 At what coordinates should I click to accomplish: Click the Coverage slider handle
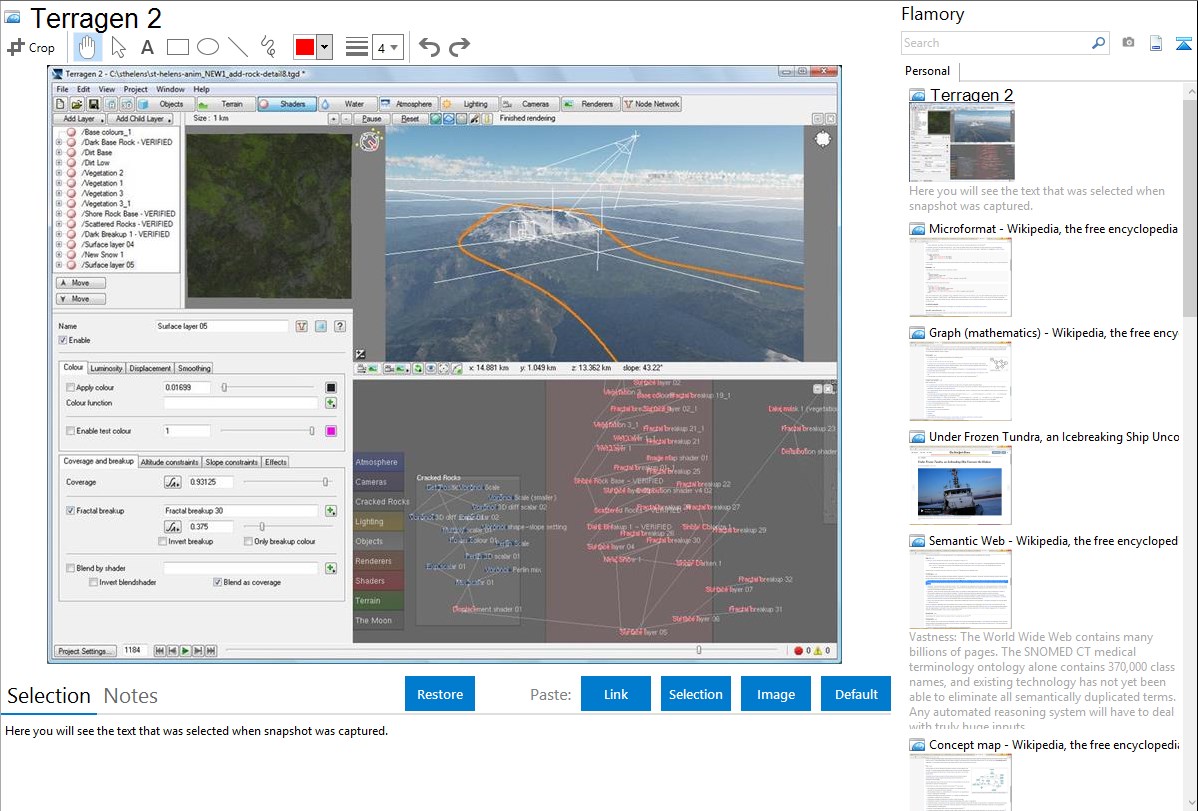(325, 482)
